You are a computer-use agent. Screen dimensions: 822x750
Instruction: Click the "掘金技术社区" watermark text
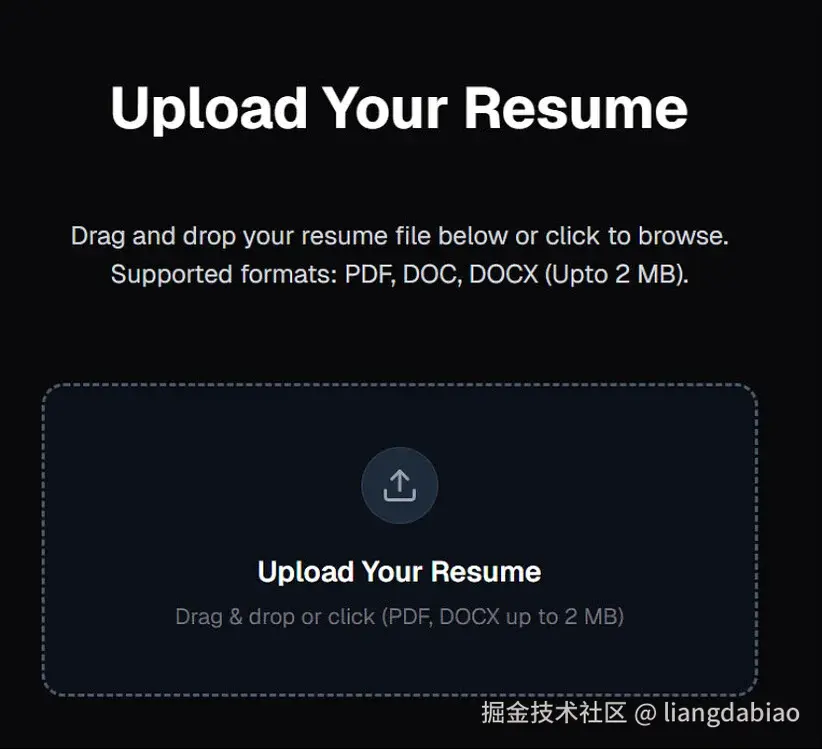pyautogui.click(x=554, y=713)
